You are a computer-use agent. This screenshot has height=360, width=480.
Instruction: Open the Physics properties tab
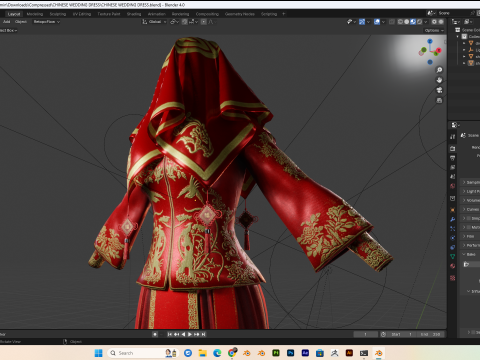coord(452,238)
